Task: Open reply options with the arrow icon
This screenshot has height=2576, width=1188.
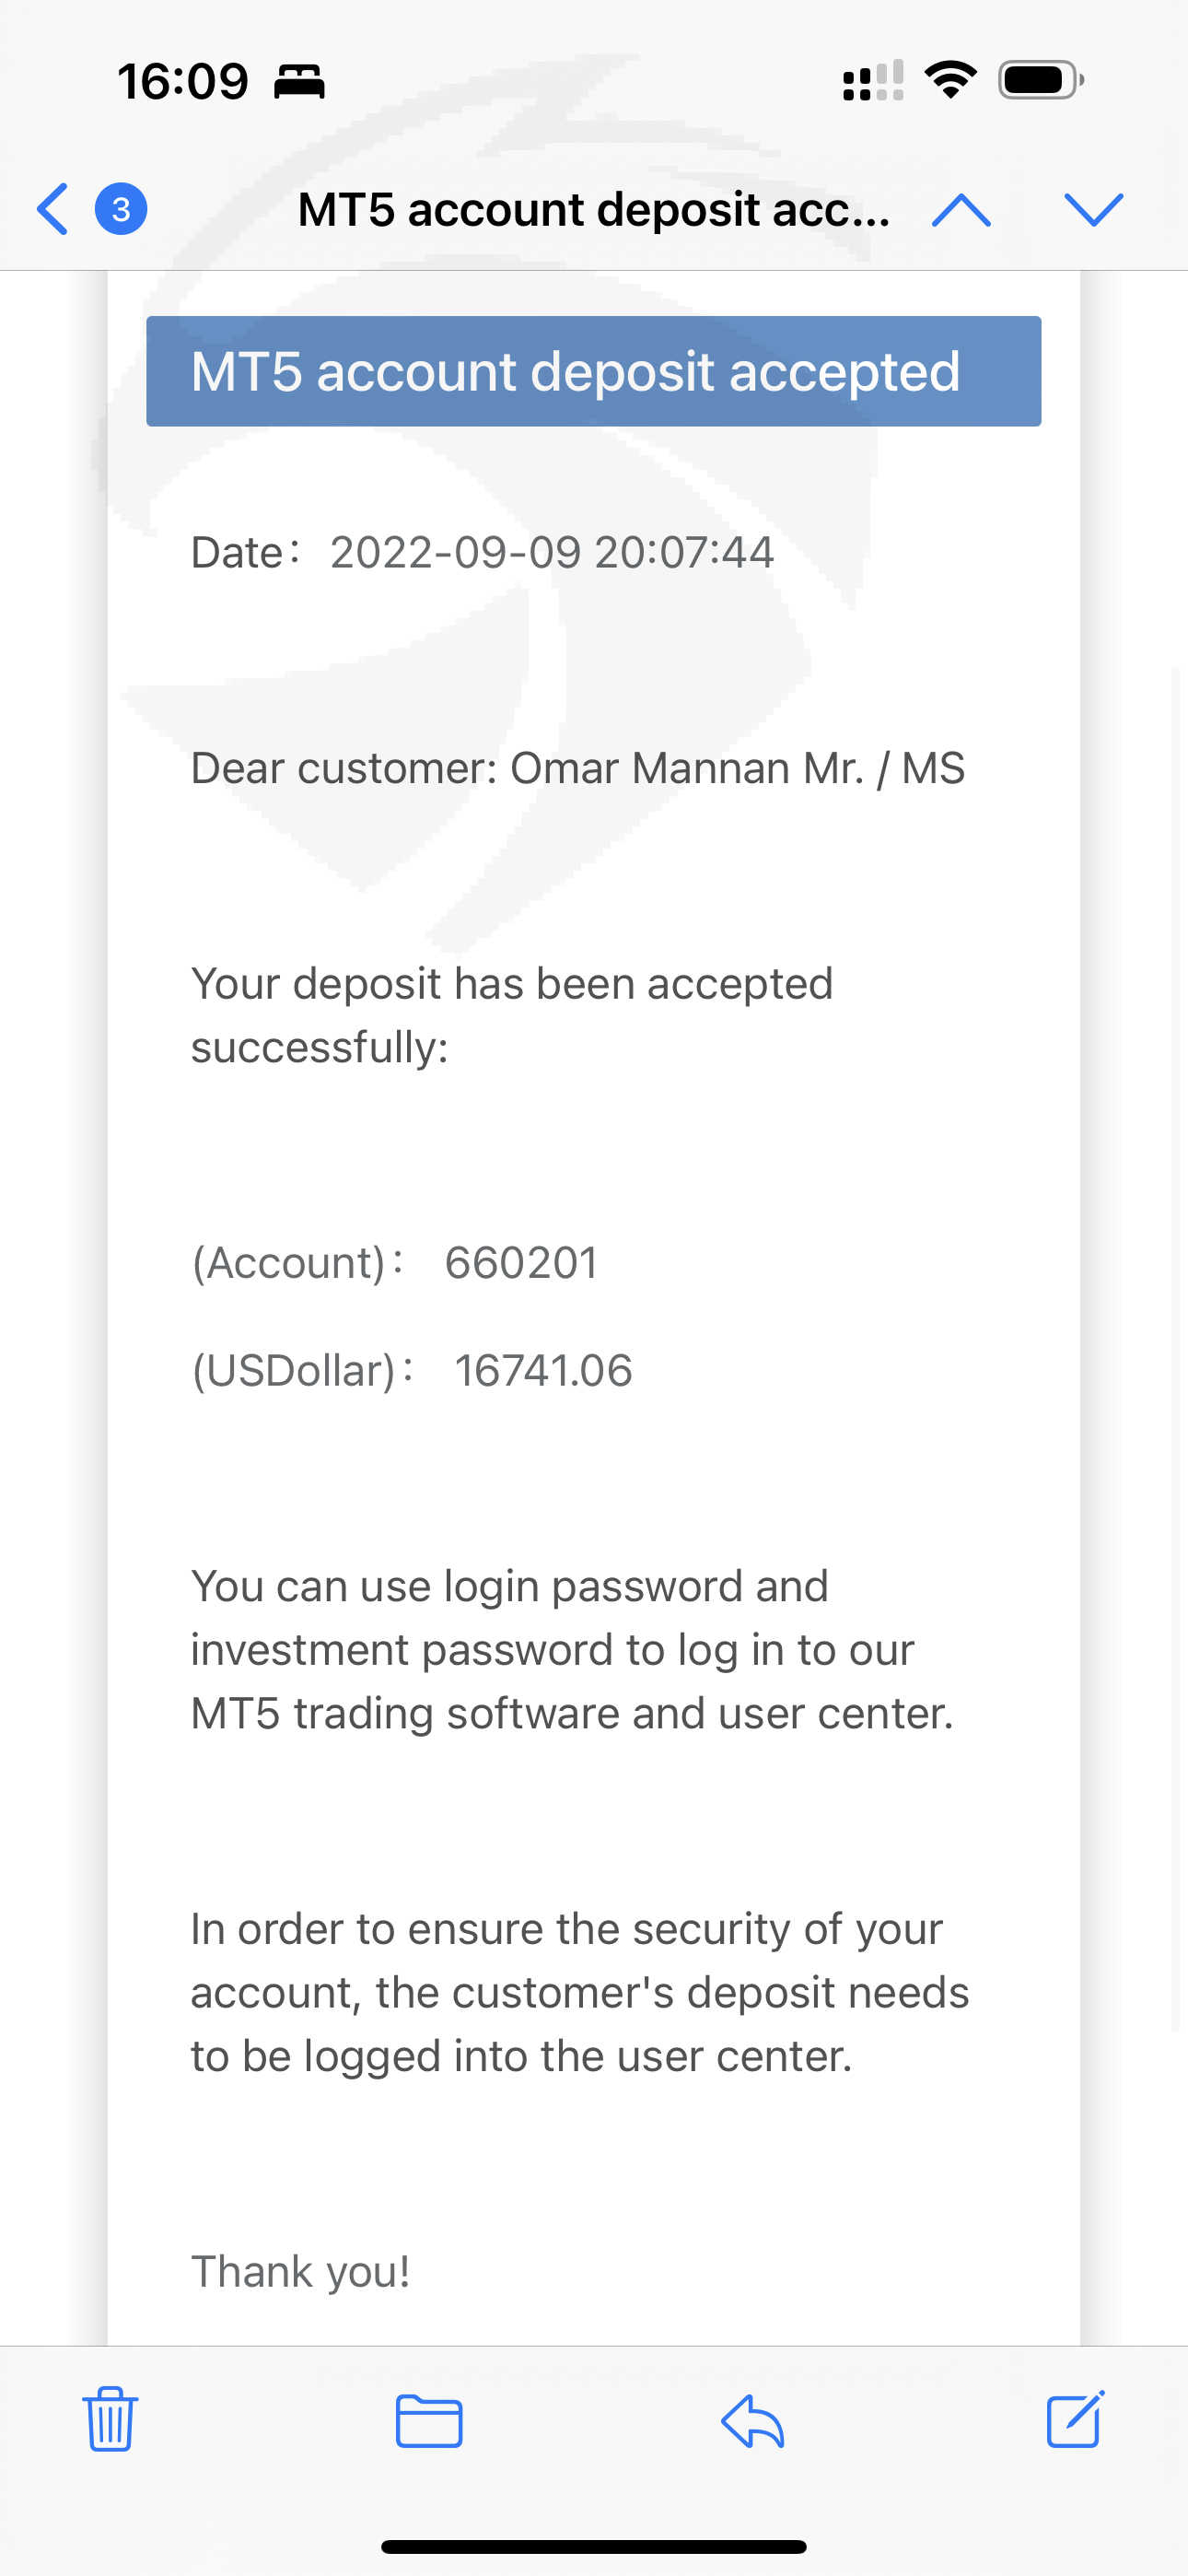Action: click(x=752, y=2420)
